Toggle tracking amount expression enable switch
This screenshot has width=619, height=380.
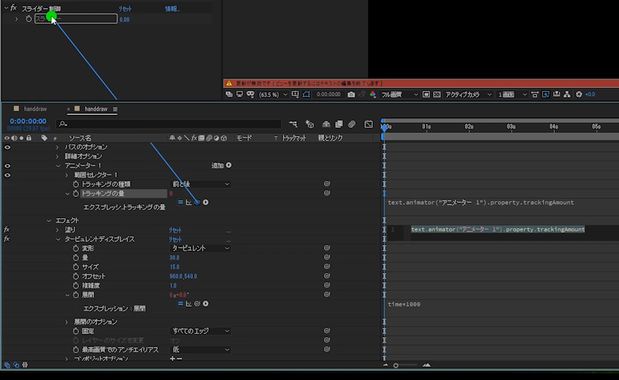pos(180,202)
